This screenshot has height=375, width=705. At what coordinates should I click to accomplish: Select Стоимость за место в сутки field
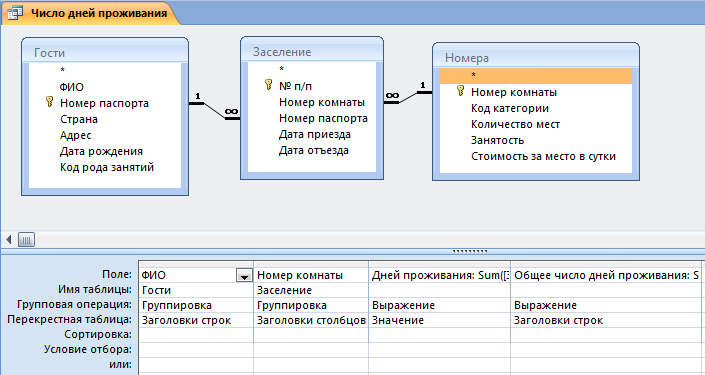[543, 156]
